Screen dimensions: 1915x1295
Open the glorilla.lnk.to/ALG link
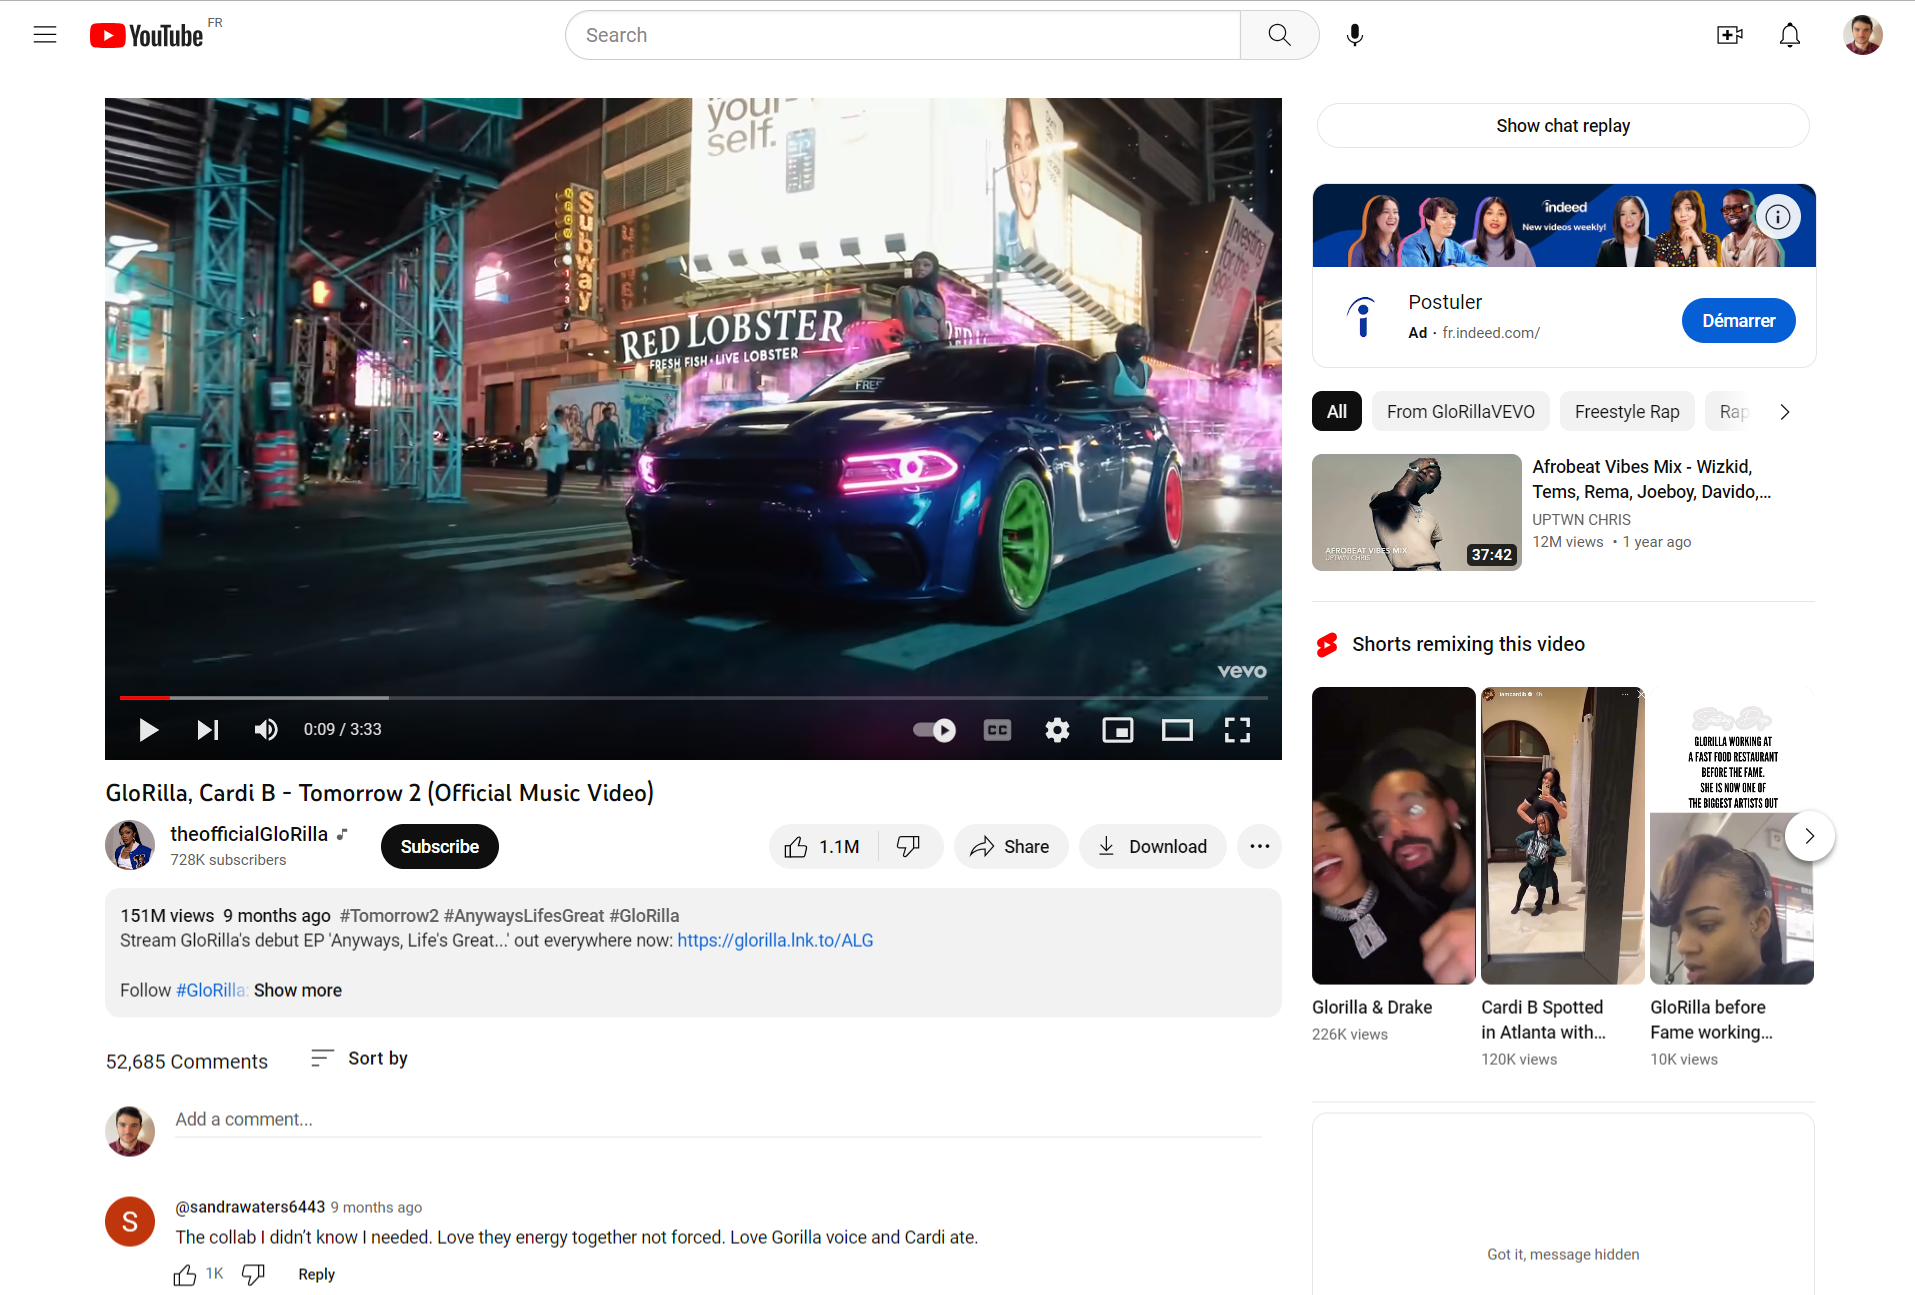pos(775,940)
